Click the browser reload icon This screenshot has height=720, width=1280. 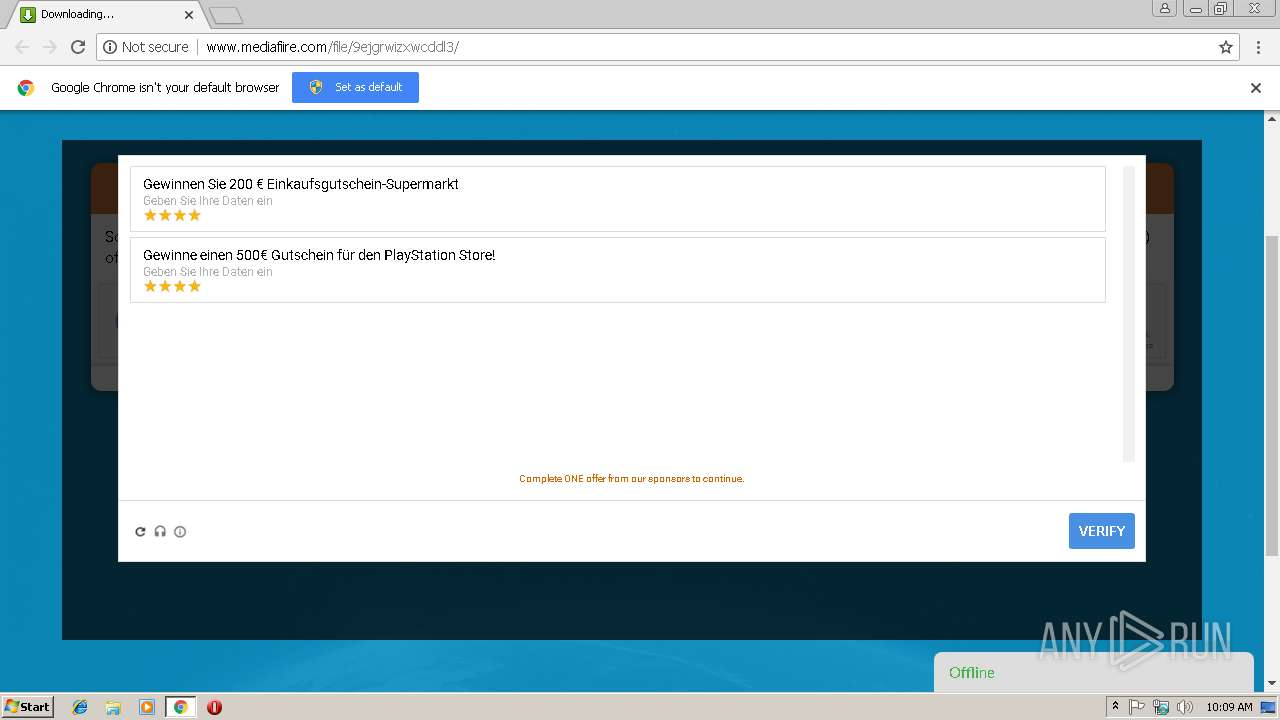click(x=78, y=47)
